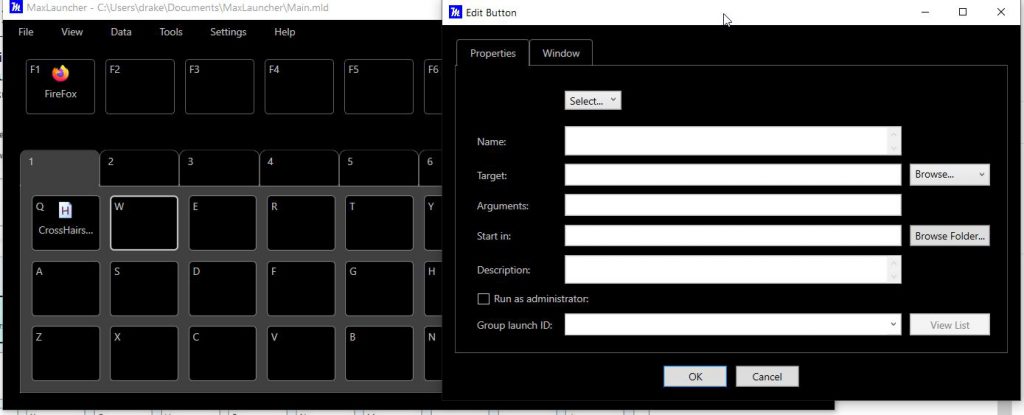Open the Select... dropdown
1024x415 pixels.
[x=593, y=101]
